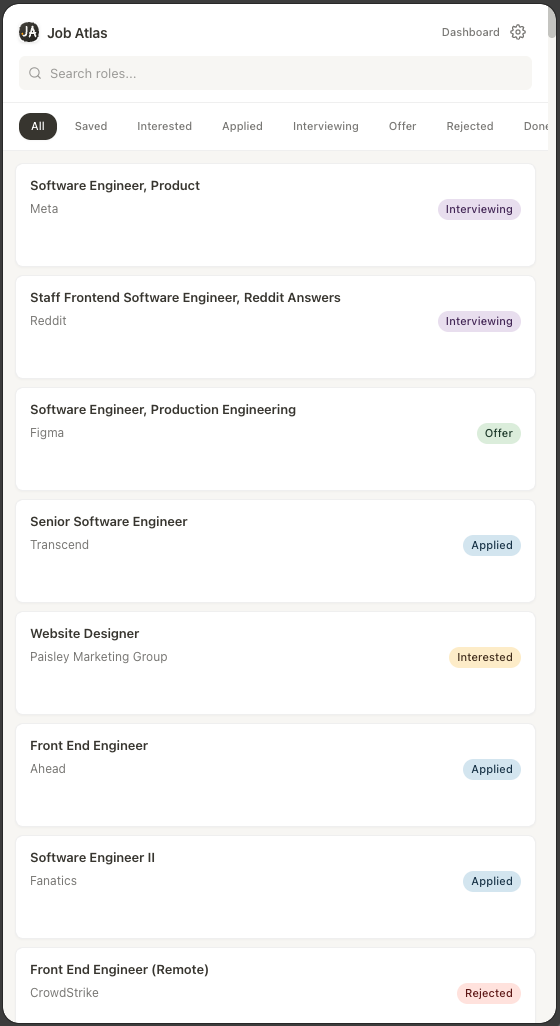Open settings via the gear icon
The height and width of the screenshot is (1026, 560).
click(517, 32)
